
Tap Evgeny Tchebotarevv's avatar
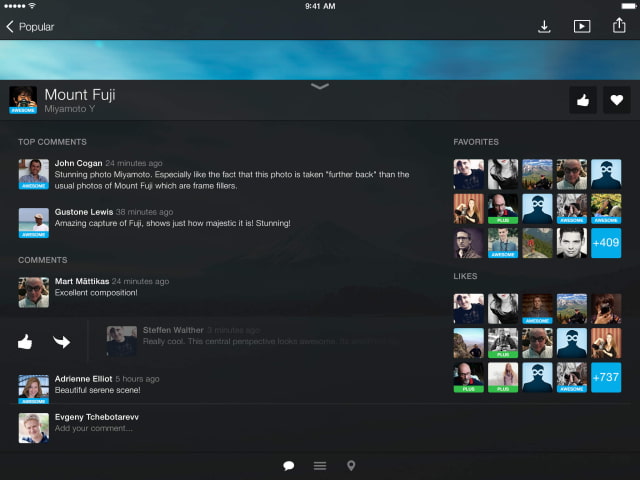(x=33, y=428)
